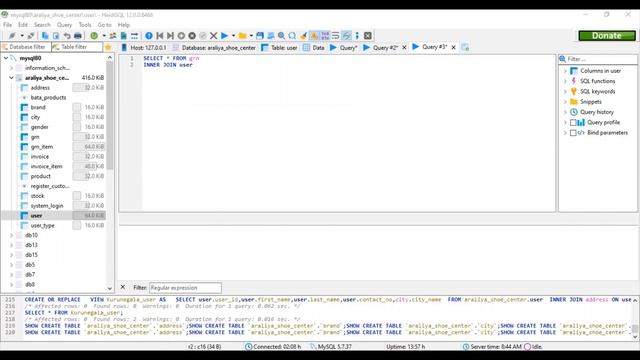Open the Edit menu

(23, 25)
